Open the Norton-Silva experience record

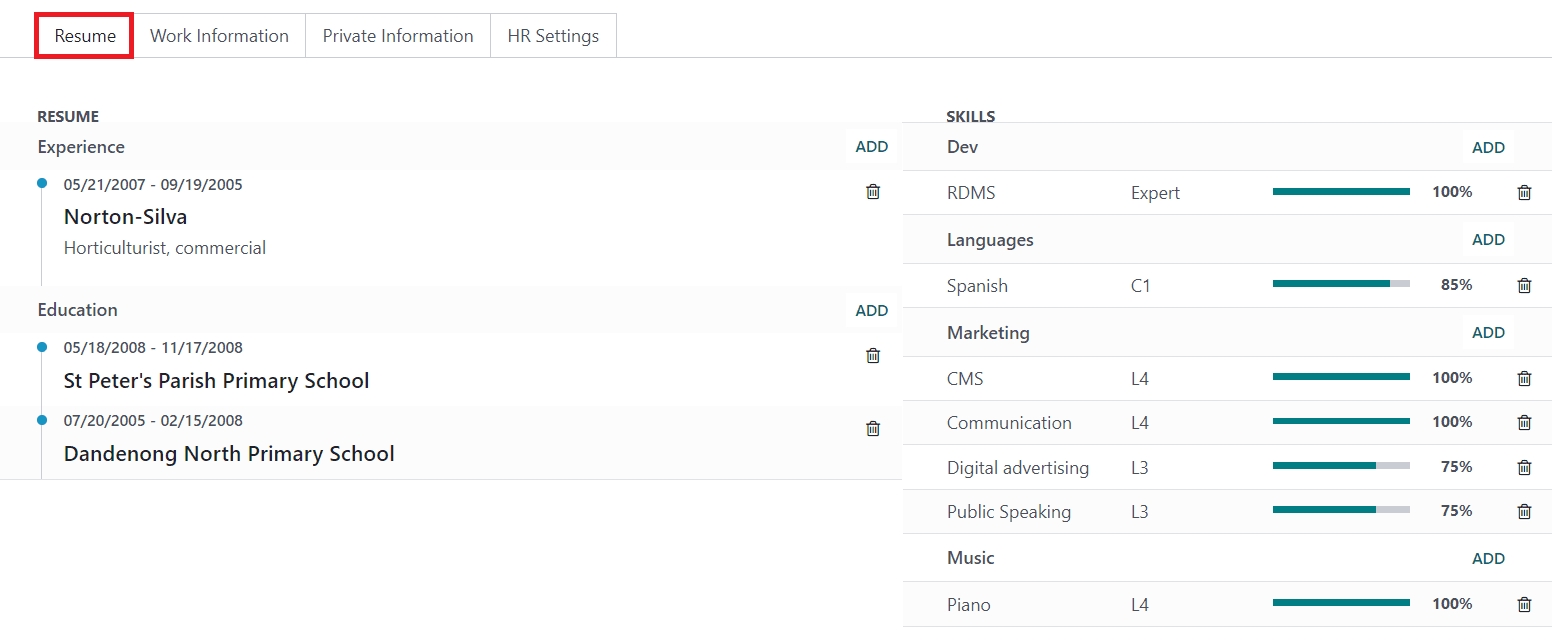pos(126,217)
